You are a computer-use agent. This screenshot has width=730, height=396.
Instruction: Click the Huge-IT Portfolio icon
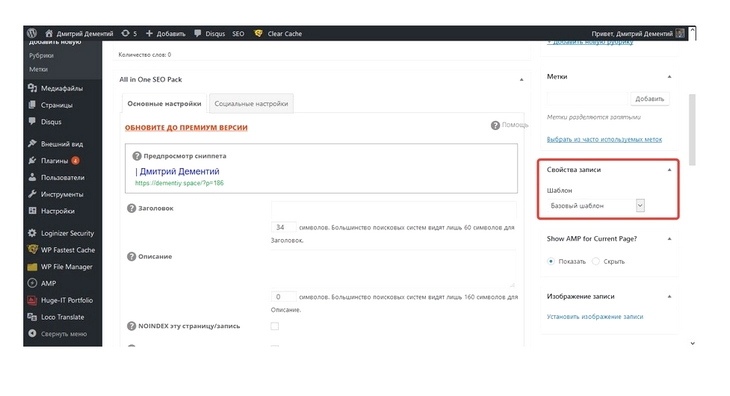(x=32, y=300)
